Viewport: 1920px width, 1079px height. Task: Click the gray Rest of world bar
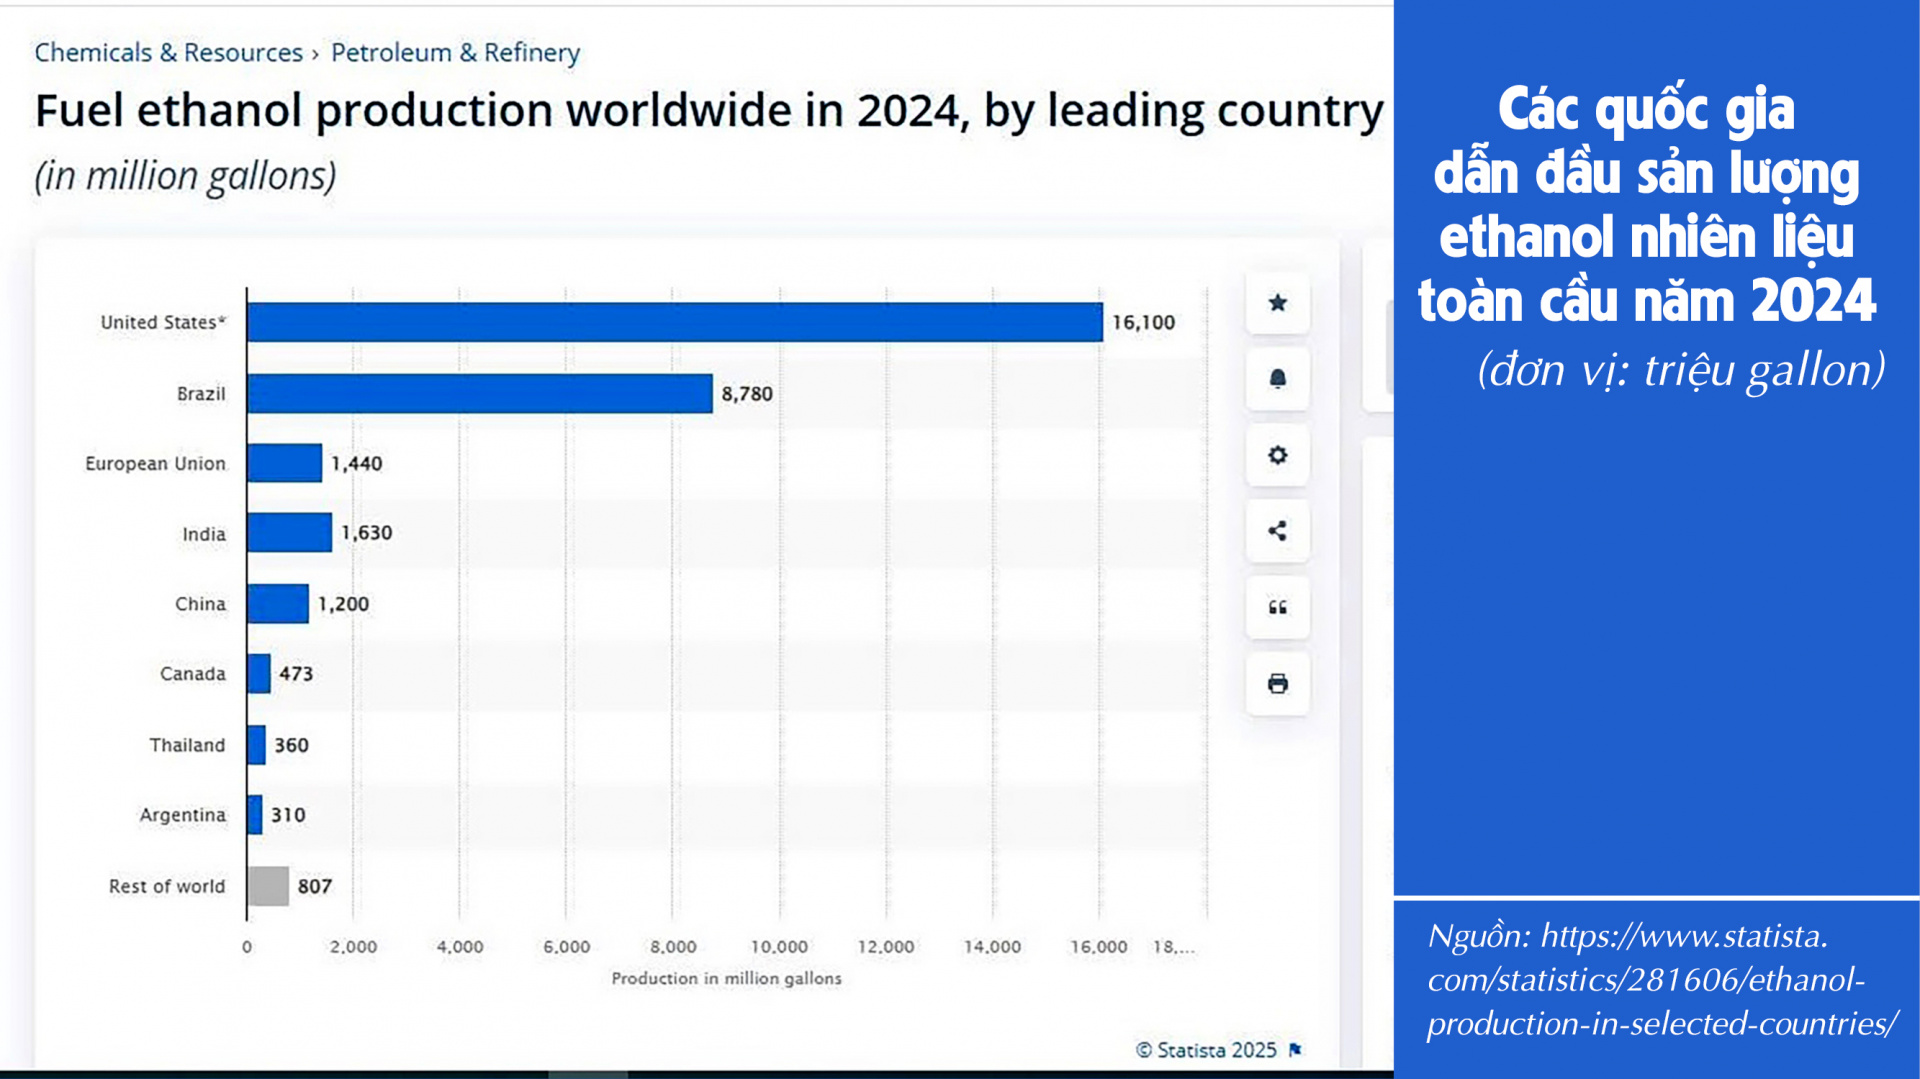(268, 886)
